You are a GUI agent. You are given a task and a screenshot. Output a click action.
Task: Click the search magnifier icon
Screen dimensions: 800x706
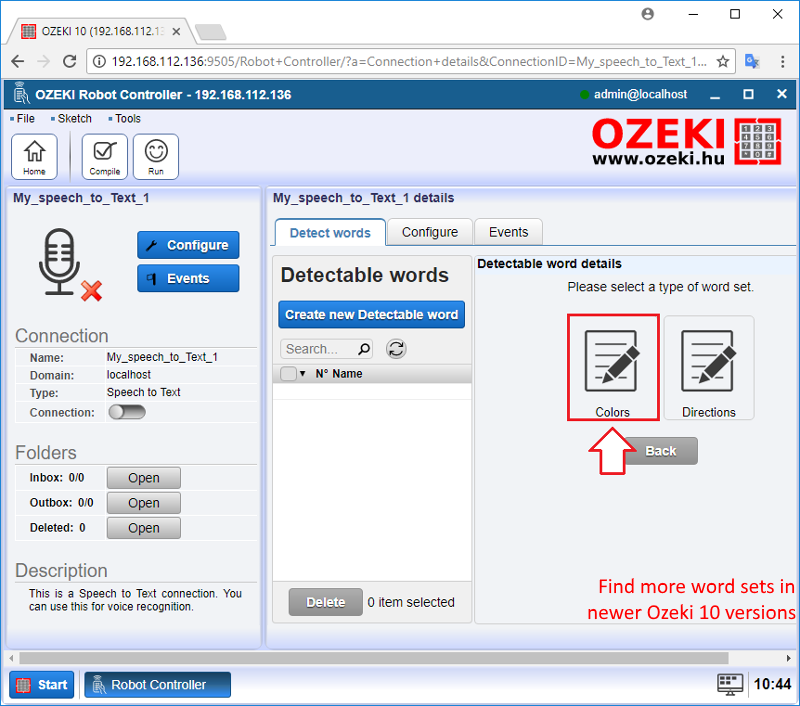tap(364, 349)
